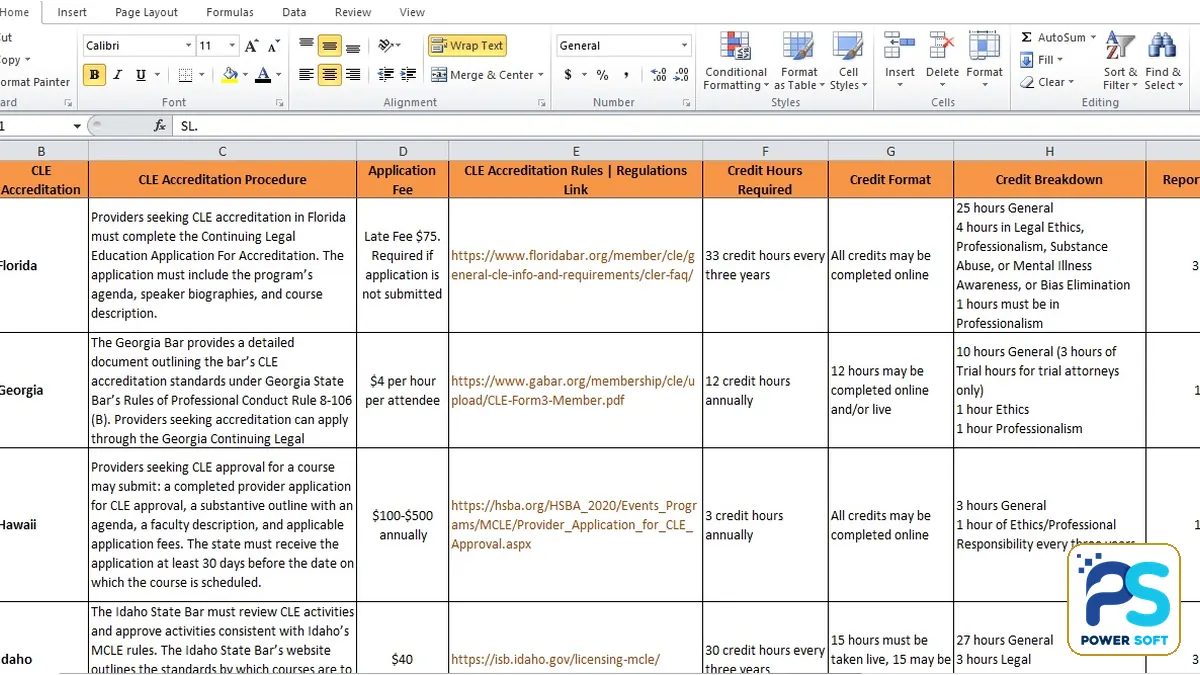Open the Name Box dropdown
The image size is (1200, 675).
pyautogui.click(x=77, y=126)
